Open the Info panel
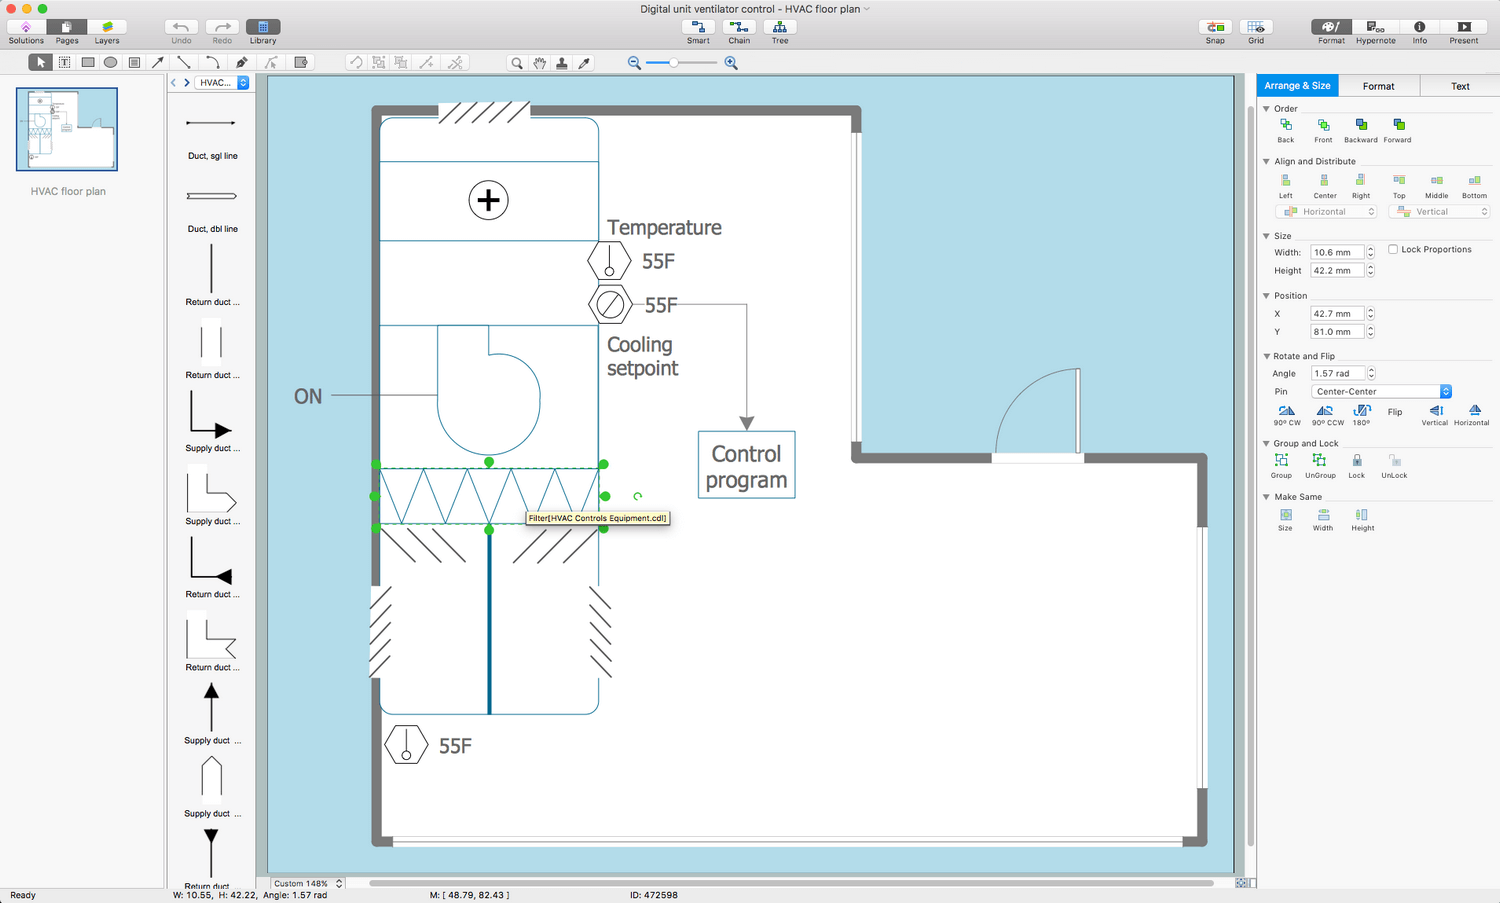1500x903 pixels. [1419, 27]
